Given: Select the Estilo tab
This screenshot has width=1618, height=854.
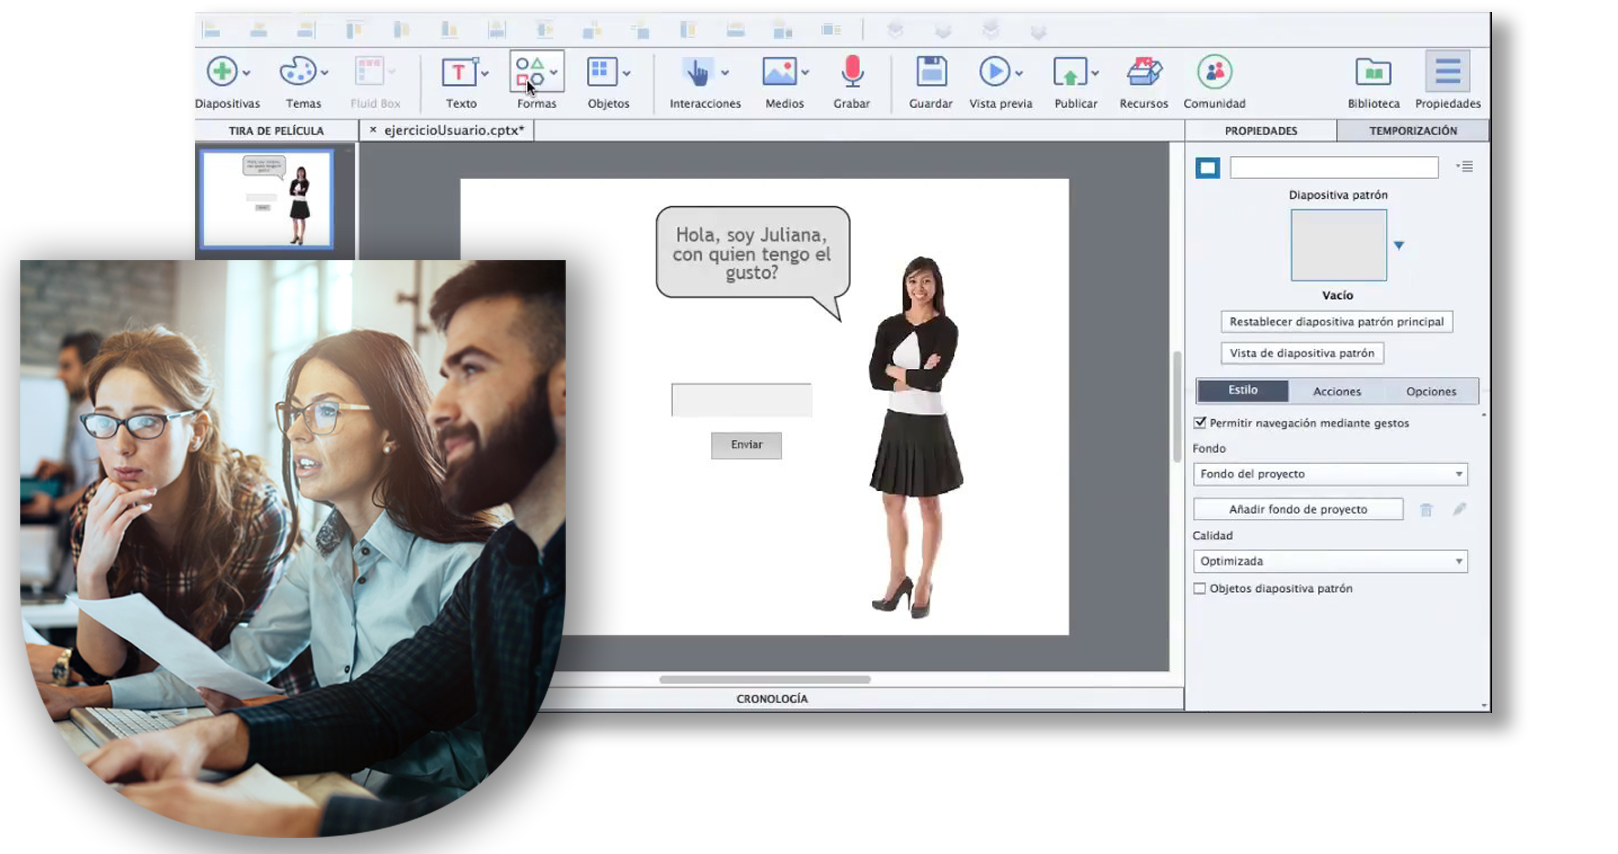Looking at the screenshot, I should [1243, 390].
